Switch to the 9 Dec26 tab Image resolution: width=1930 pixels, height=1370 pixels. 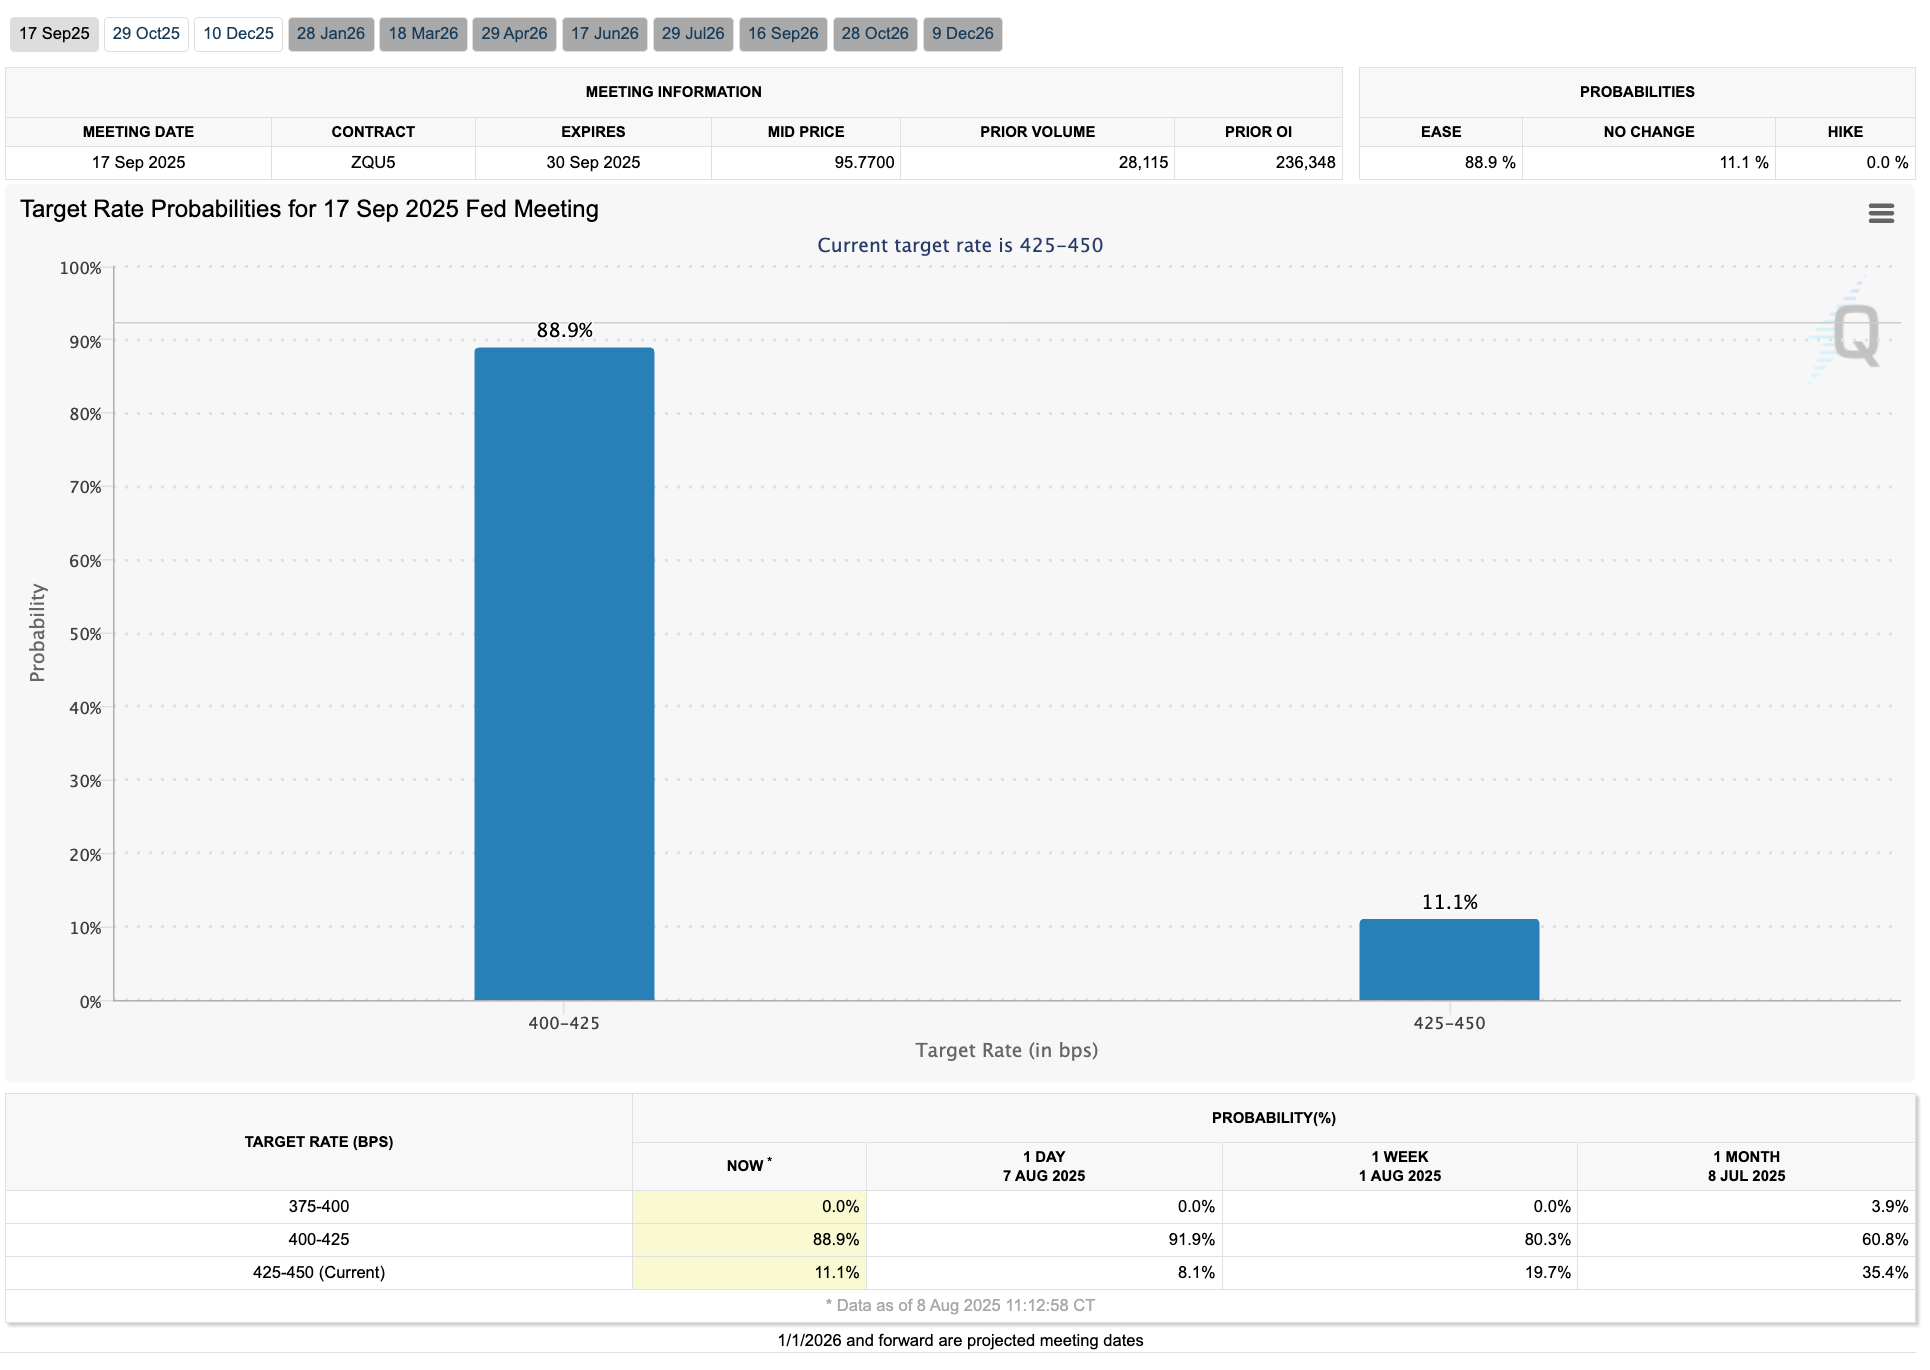tap(962, 33)
